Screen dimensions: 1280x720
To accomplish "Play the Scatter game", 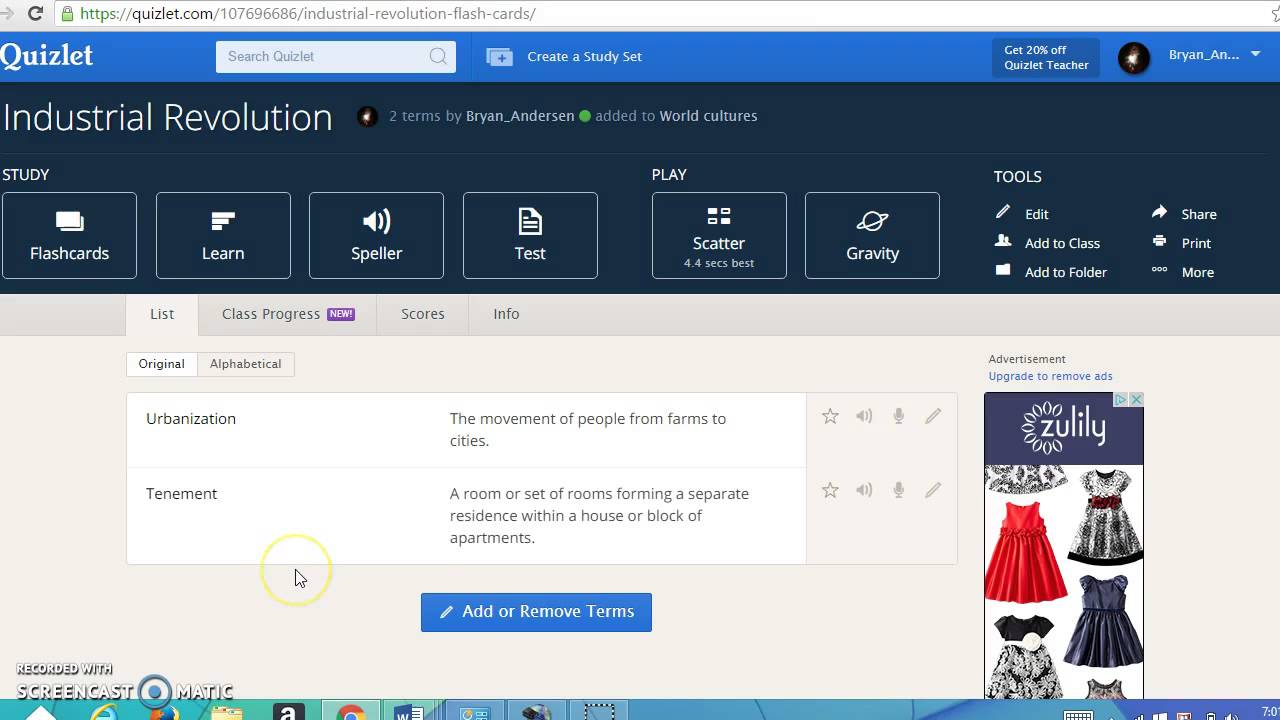I will click(719, 235).
